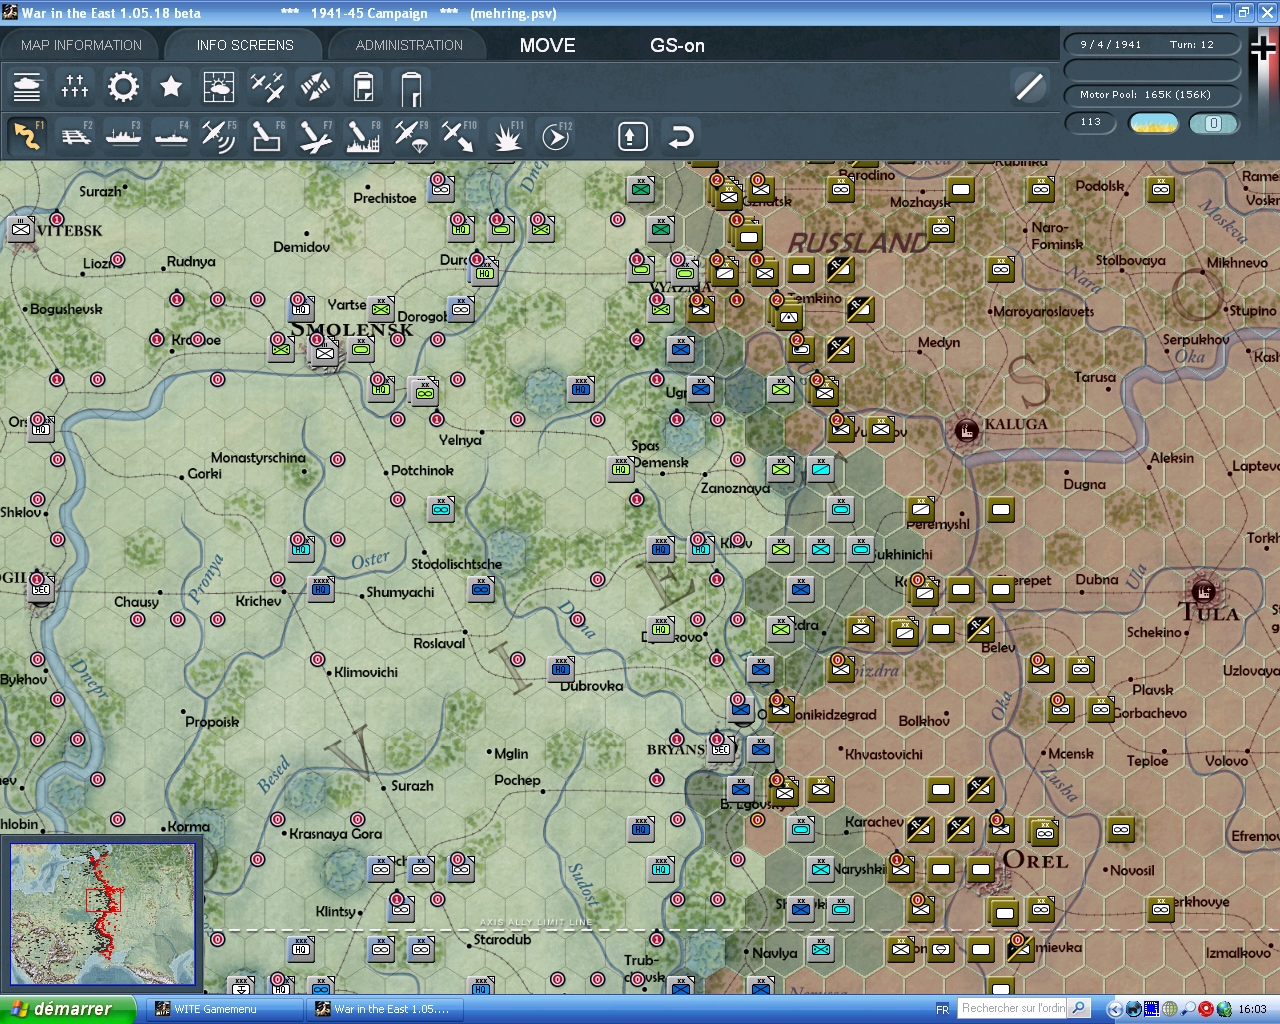Open the Windows démarrer start button
Image resolution: width=1280 pixels, height=1024 pixels.
[x=67, y=1009]
